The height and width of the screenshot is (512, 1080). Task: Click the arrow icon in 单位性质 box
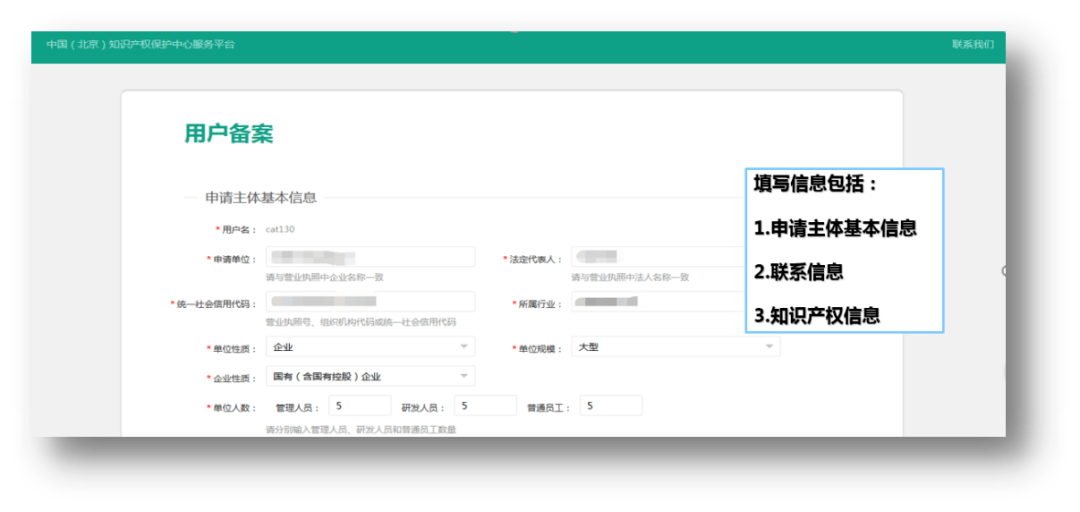464,347
